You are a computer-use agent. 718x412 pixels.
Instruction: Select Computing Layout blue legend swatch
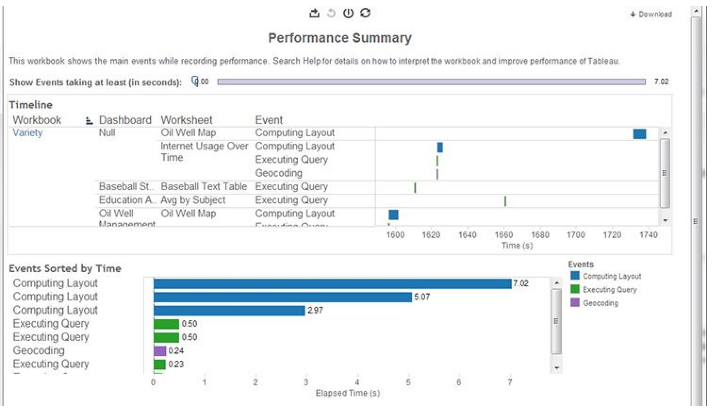575,276
